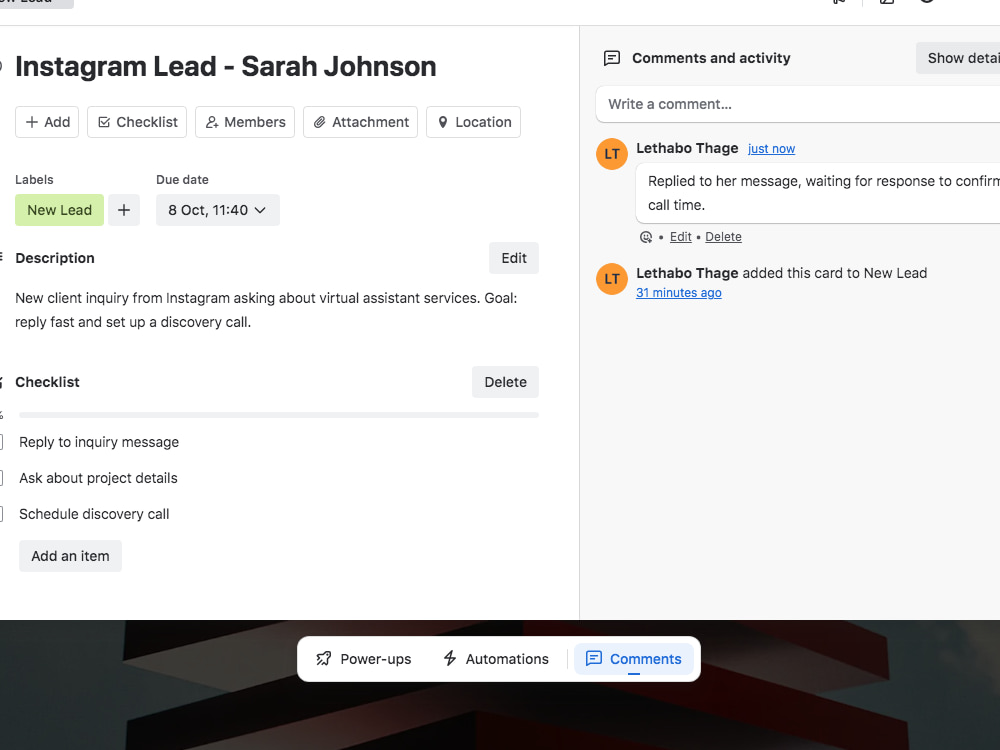Click the Attachment button

tap(360, 122)
